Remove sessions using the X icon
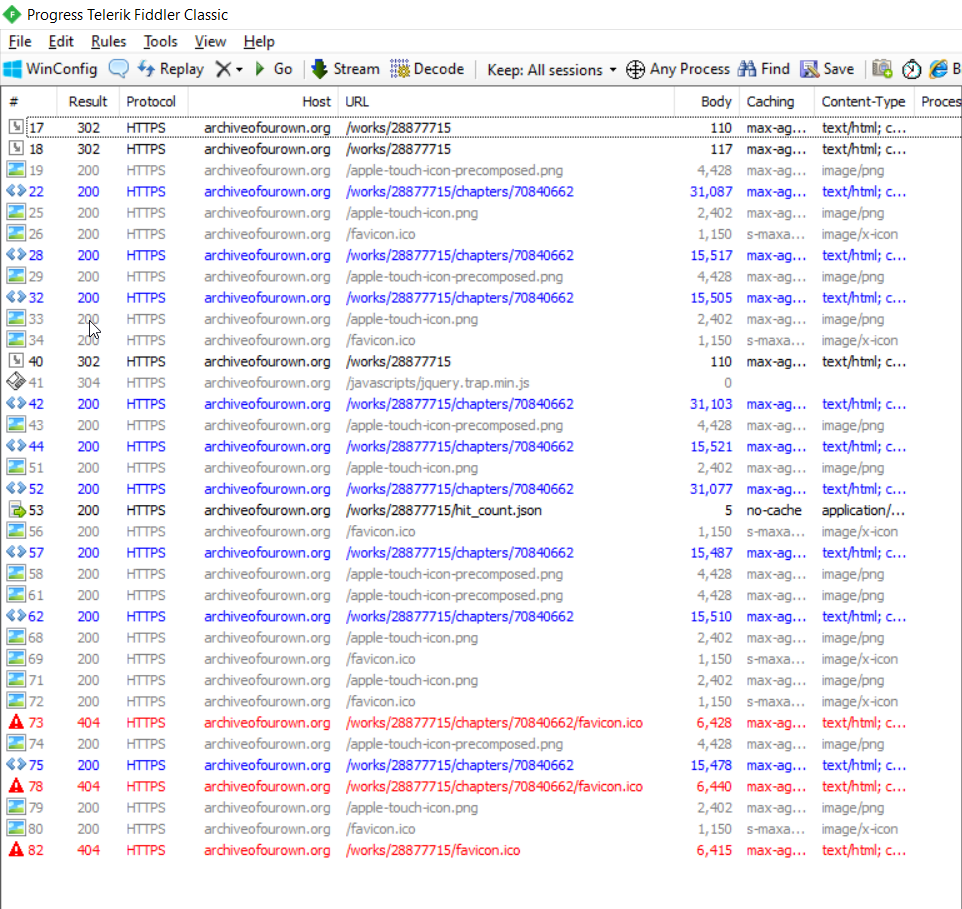The image size is (962, 909). tap(222, 69)
